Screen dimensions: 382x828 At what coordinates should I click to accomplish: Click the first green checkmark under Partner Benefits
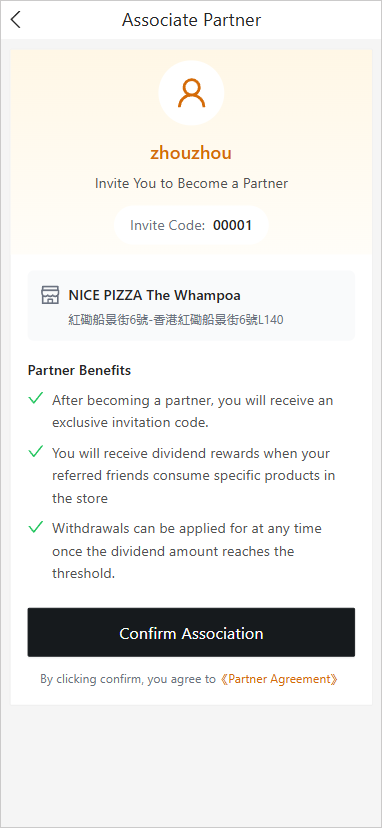click(x=36, y=399)
